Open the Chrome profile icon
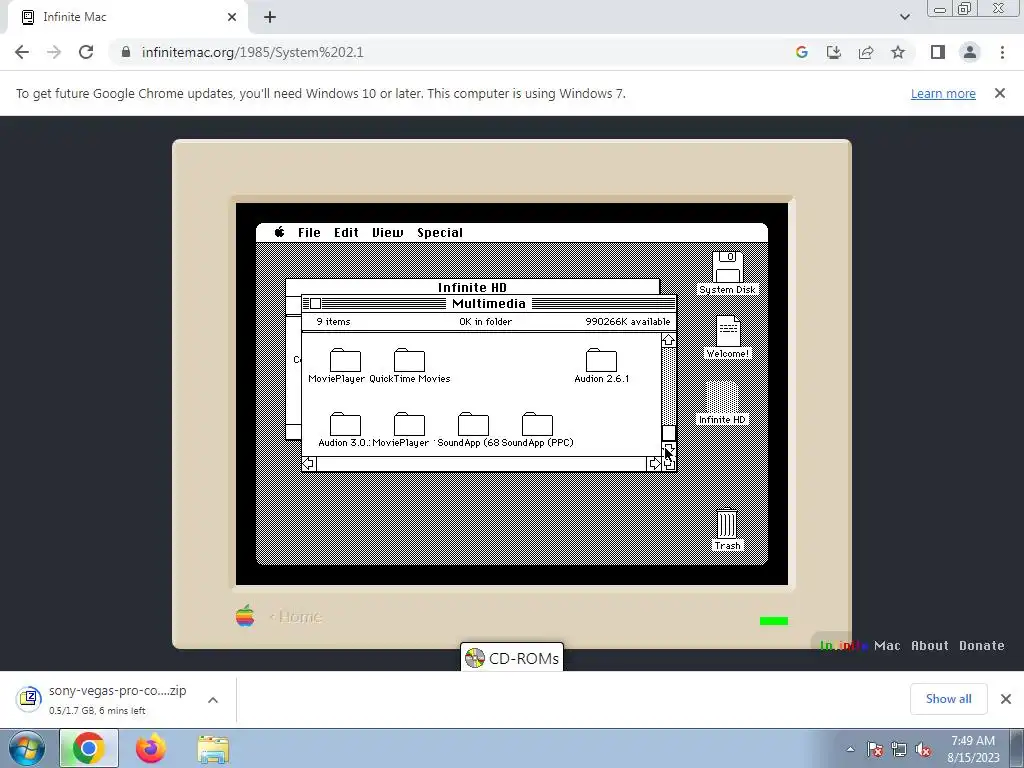The height and width of the screenshot is (768, 1024). click(970, 52)
